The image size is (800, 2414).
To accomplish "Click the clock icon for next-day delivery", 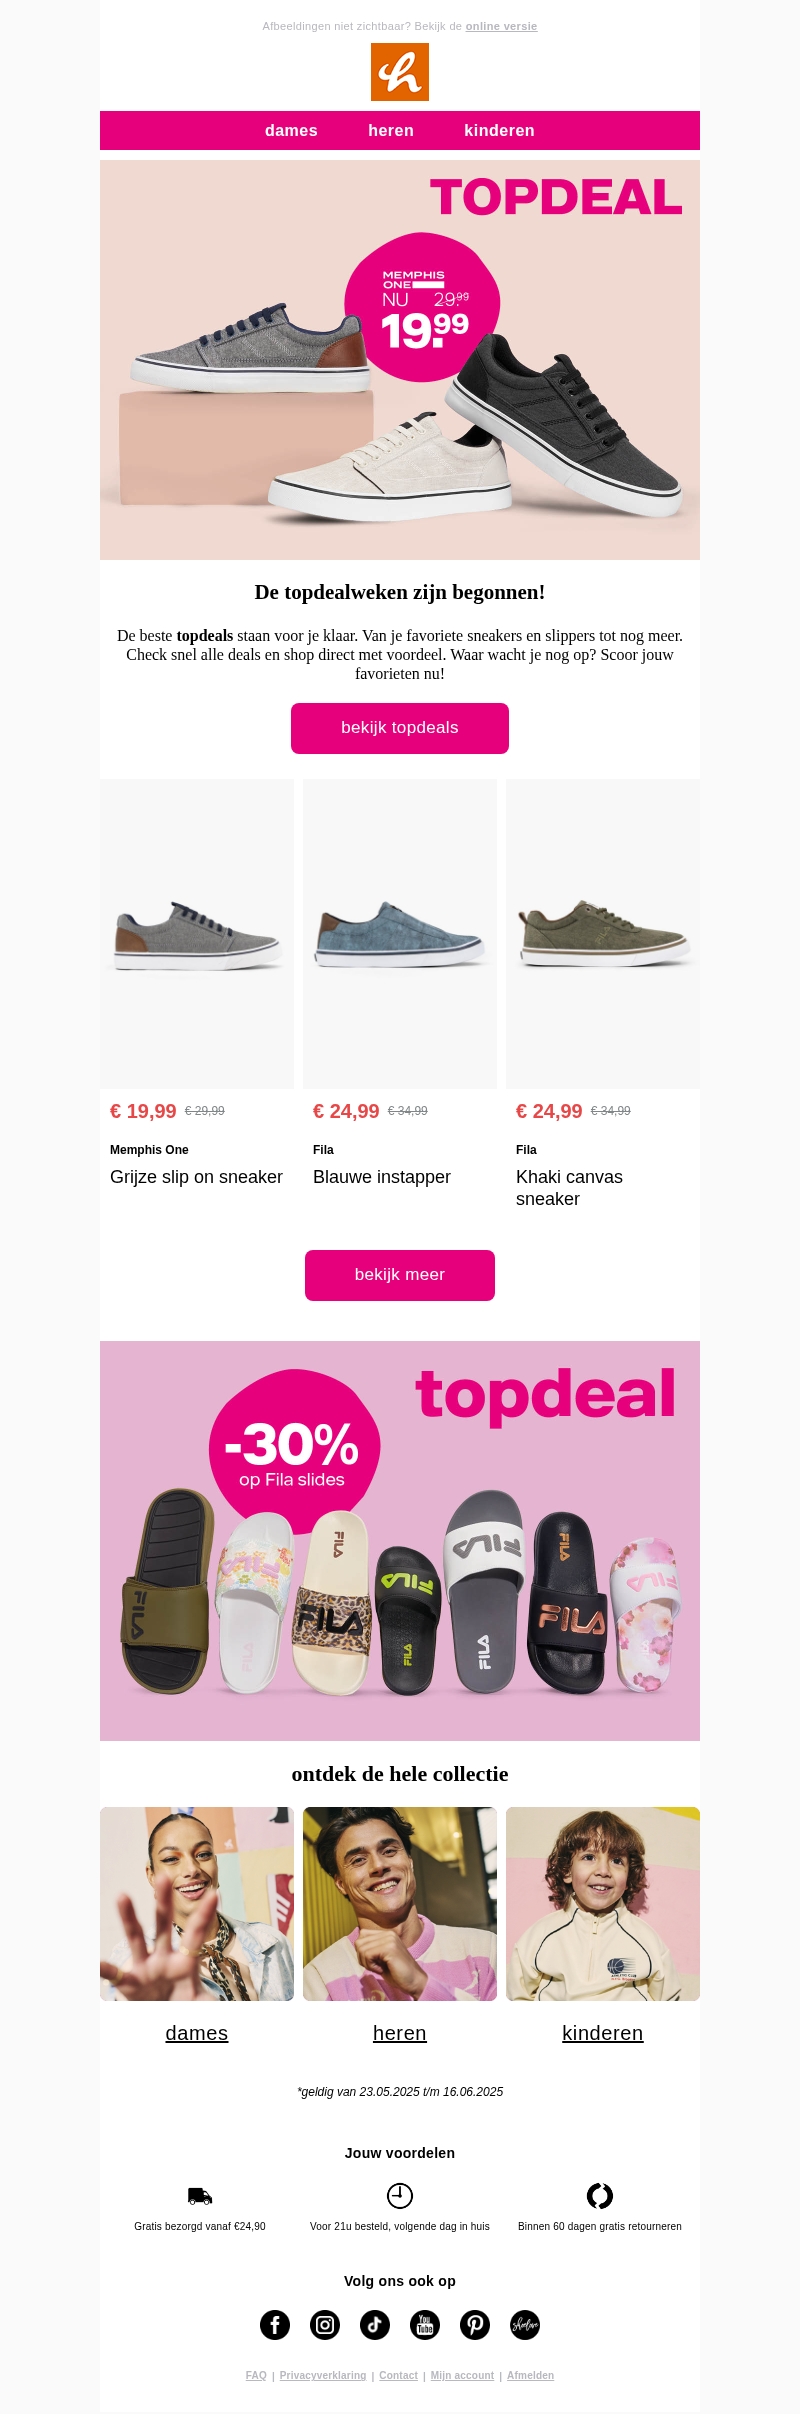I will tap(400, 2195).
